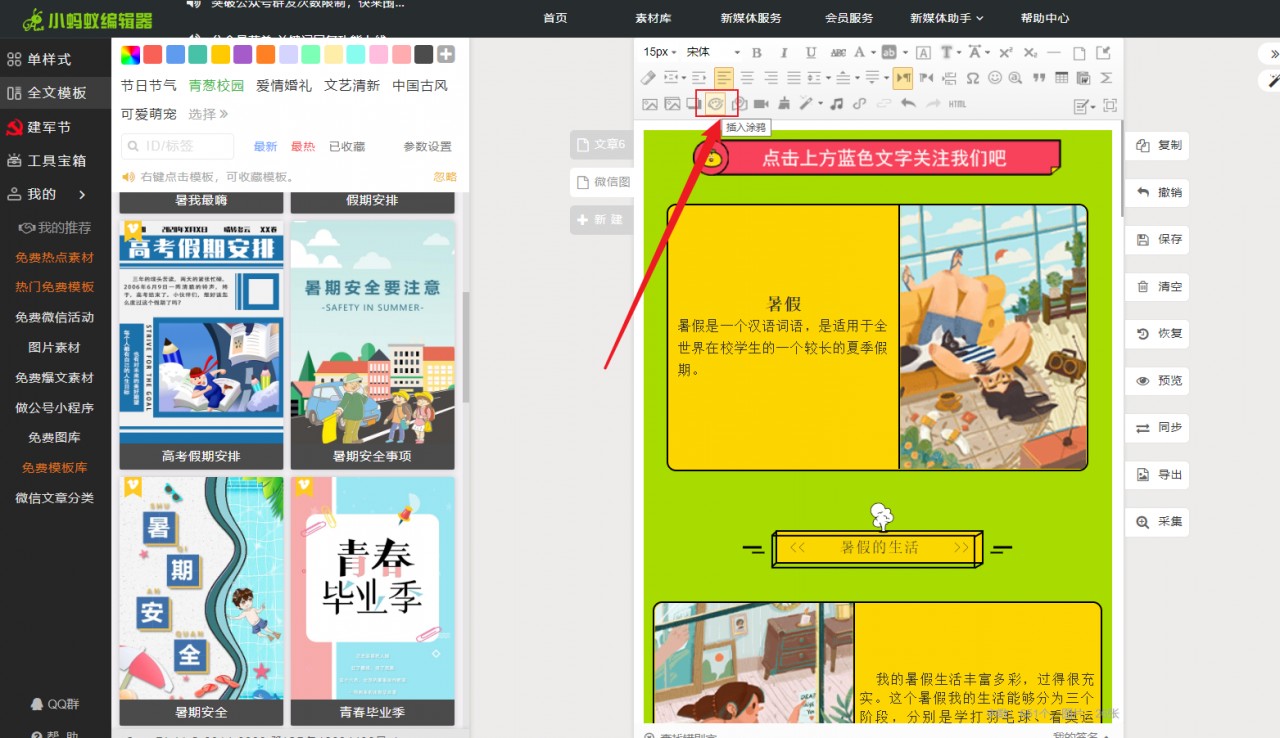Open the special character Ω tool
1280x738 pixels.
coord(972,77)
